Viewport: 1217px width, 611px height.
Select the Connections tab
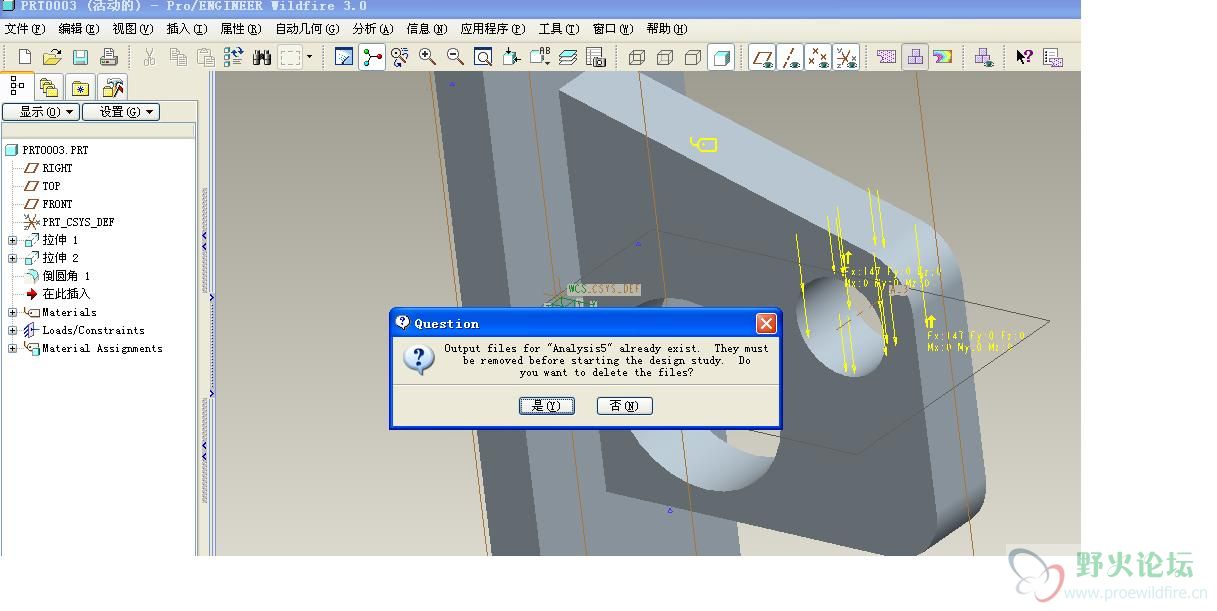(113, 88)
